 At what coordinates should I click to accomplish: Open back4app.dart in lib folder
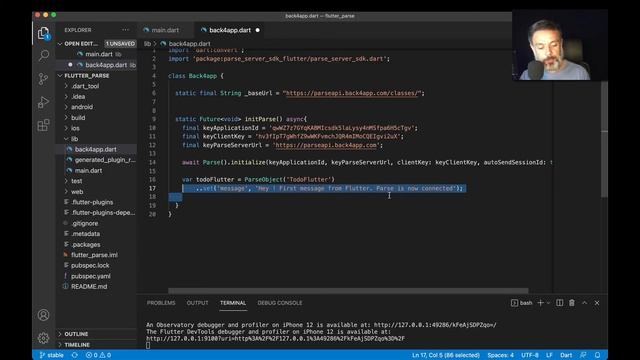96,149
